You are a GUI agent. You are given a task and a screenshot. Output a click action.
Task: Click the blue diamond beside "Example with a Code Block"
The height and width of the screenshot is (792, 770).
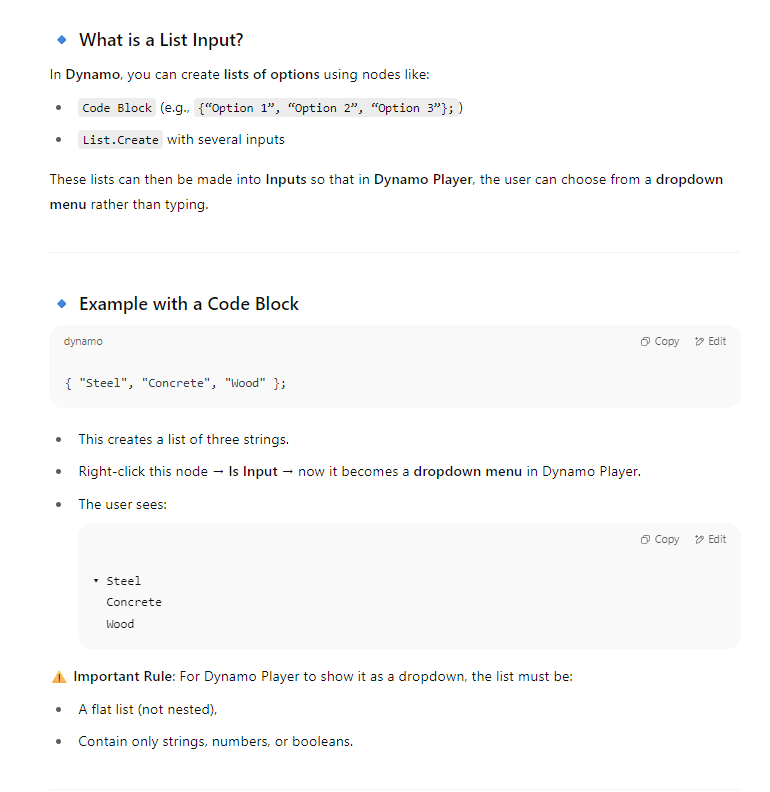(x=62, y=303)
